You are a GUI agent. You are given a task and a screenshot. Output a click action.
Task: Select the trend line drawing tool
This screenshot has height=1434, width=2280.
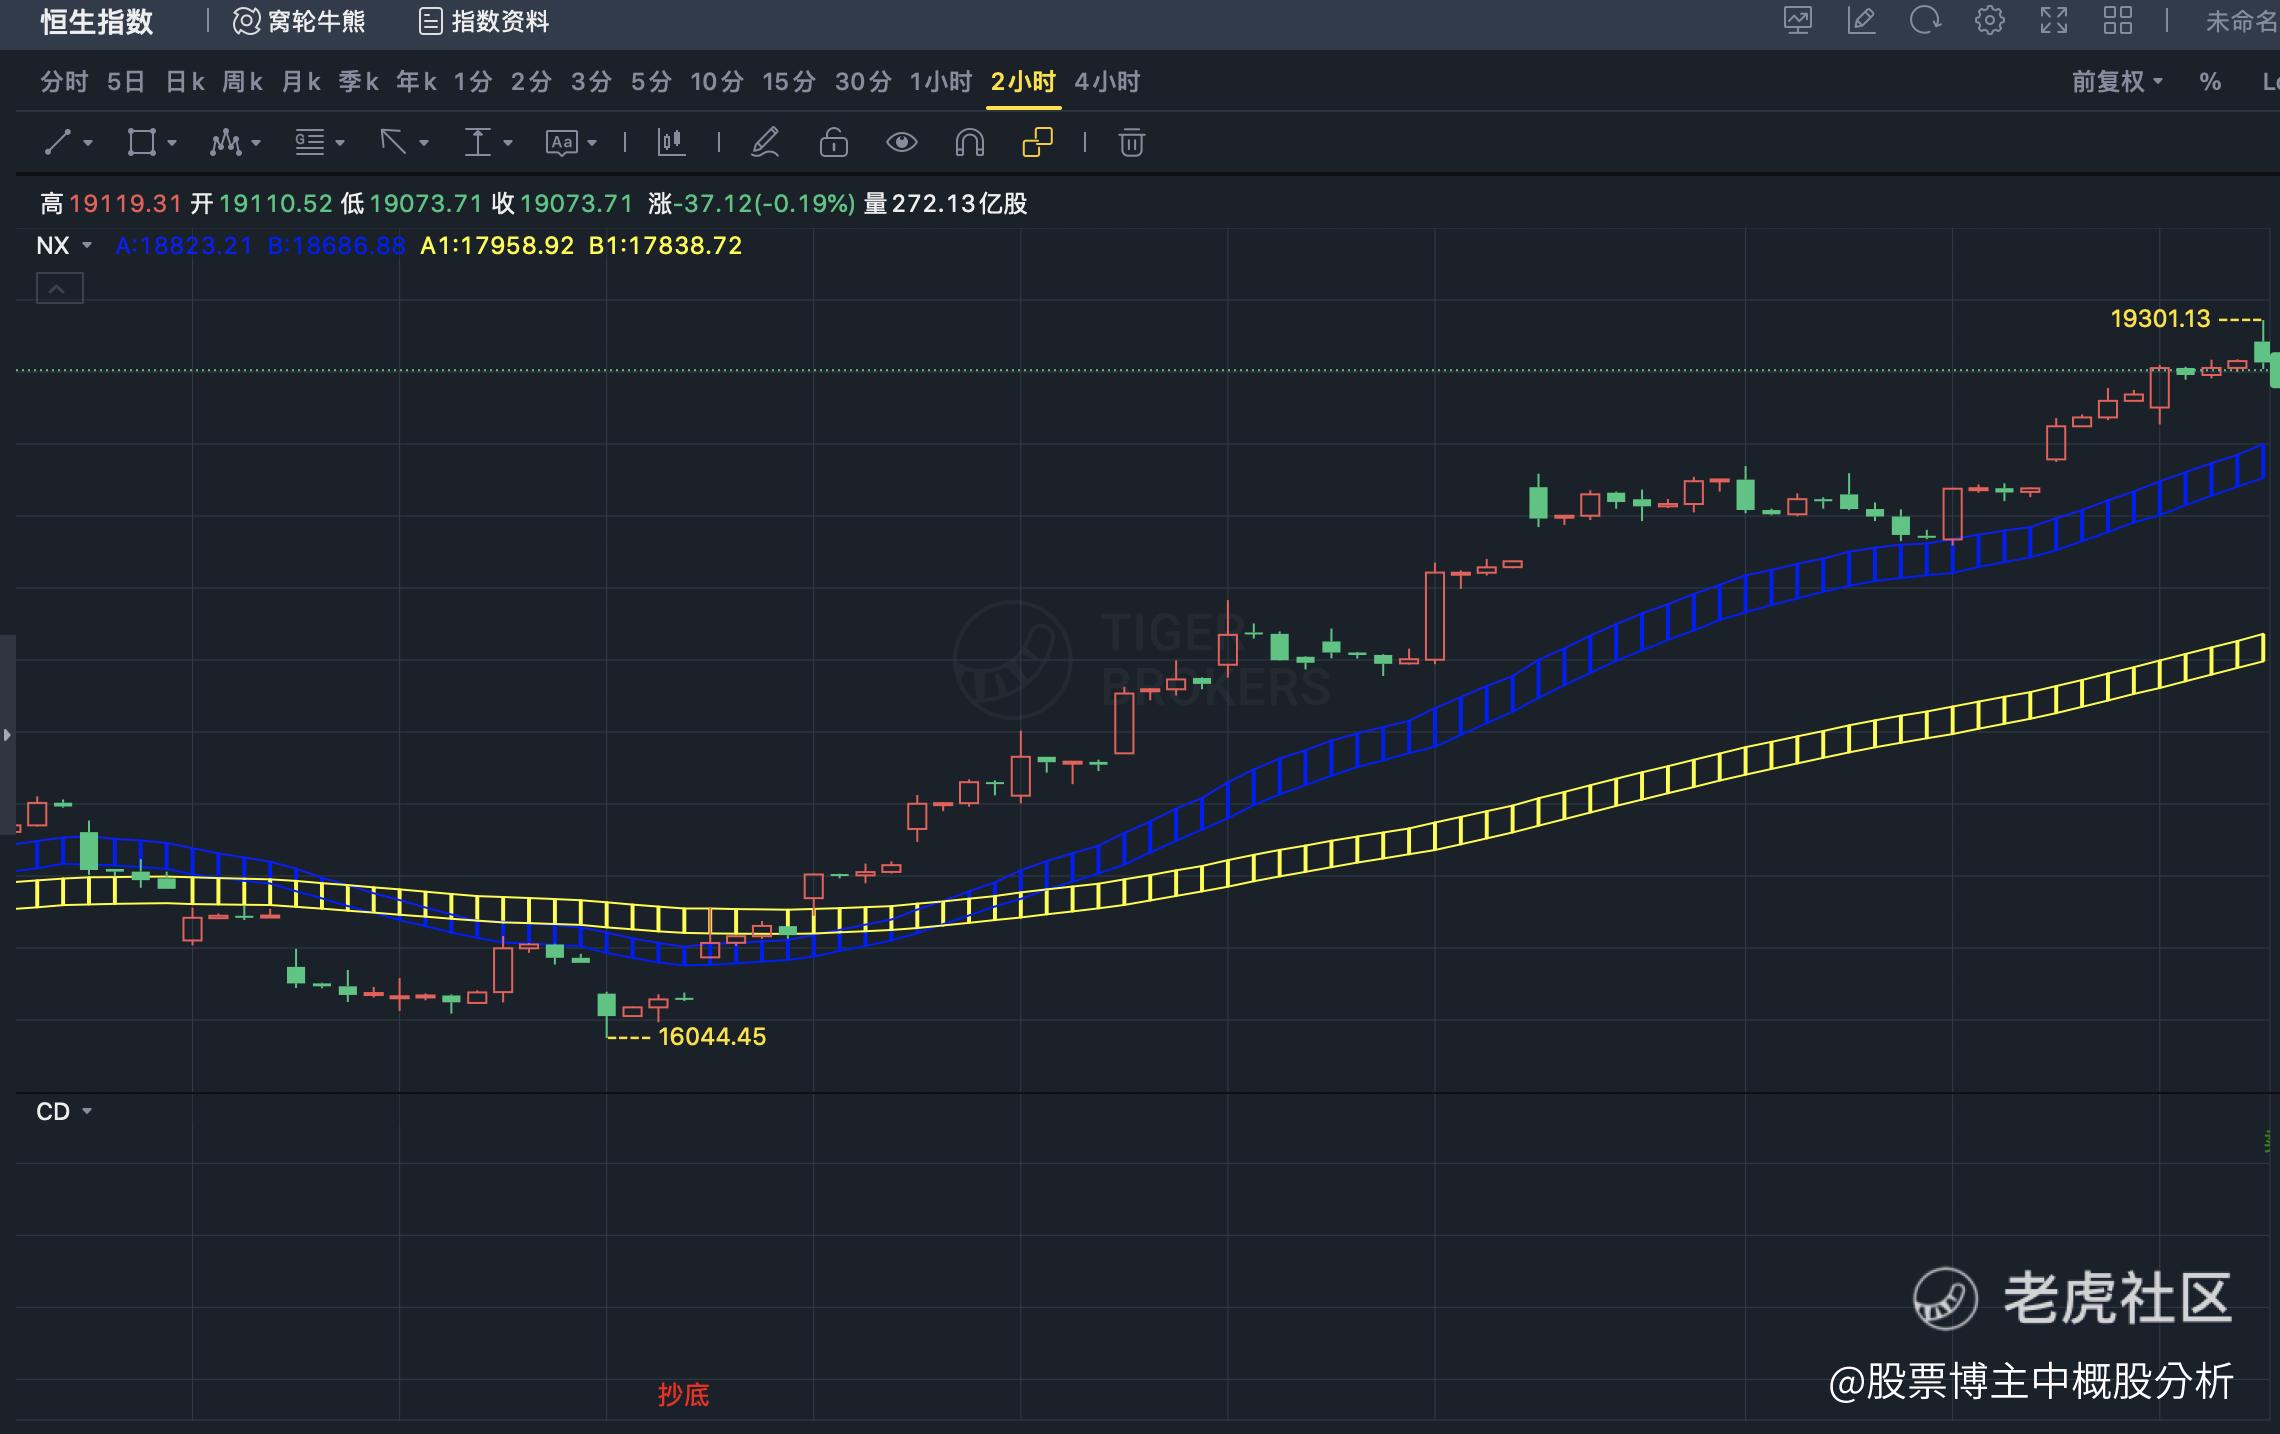click(58, 143)
